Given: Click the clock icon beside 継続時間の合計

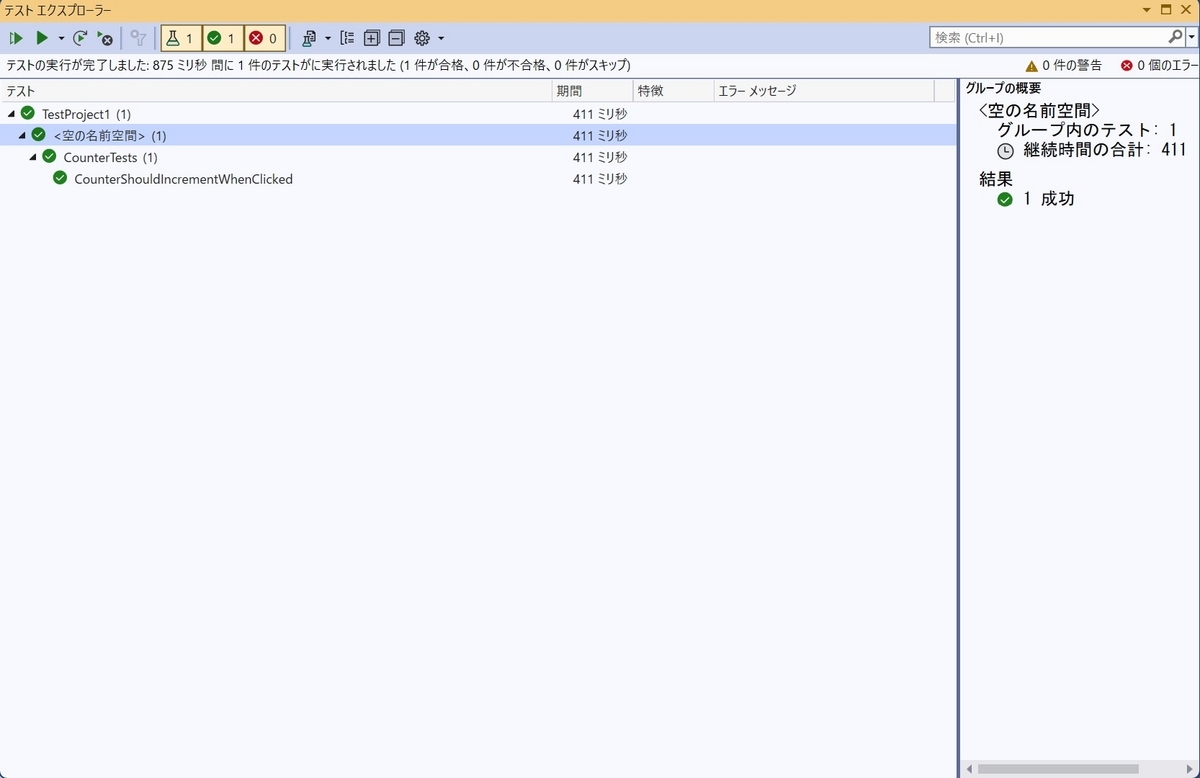Looking at the screenshot, I should click(x=1006, y=151).
